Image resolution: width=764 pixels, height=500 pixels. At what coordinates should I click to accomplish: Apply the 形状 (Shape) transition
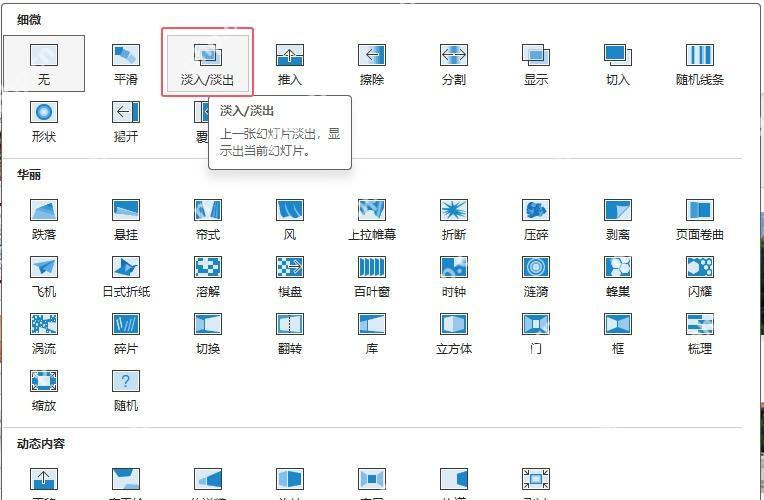tap(44, 121)
